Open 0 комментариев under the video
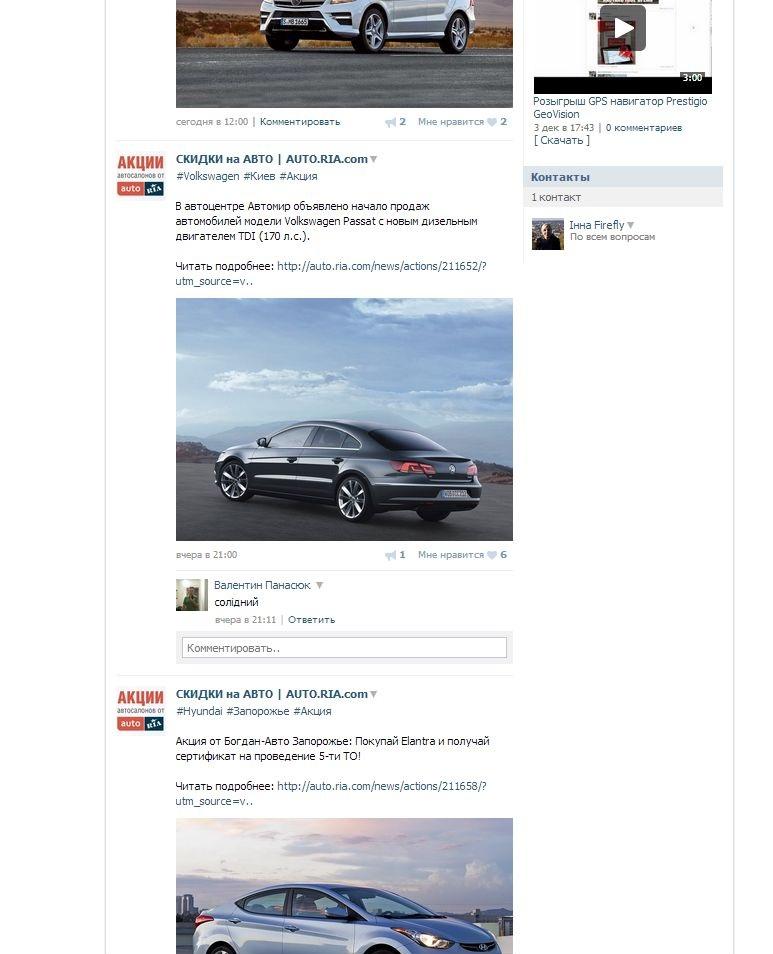 643,128
